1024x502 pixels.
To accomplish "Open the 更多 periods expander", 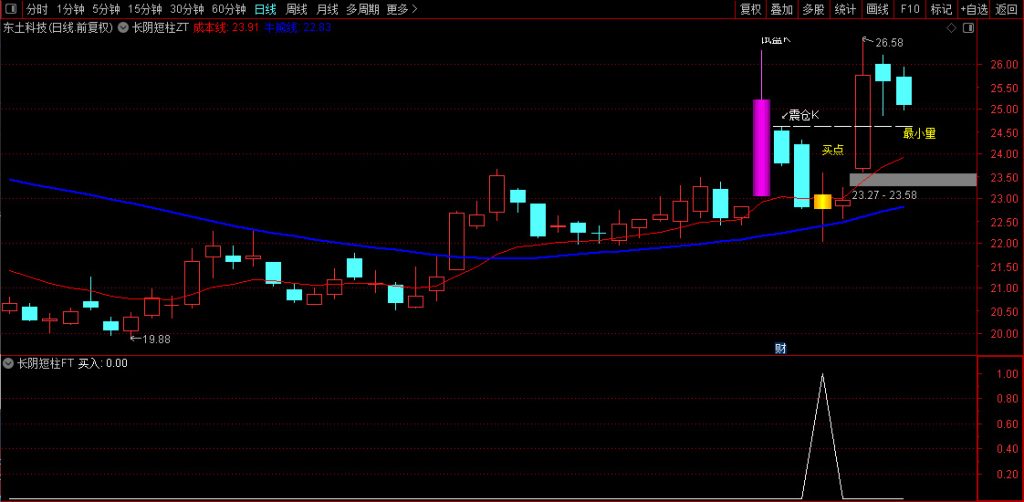I will click(x=402, y=9).
